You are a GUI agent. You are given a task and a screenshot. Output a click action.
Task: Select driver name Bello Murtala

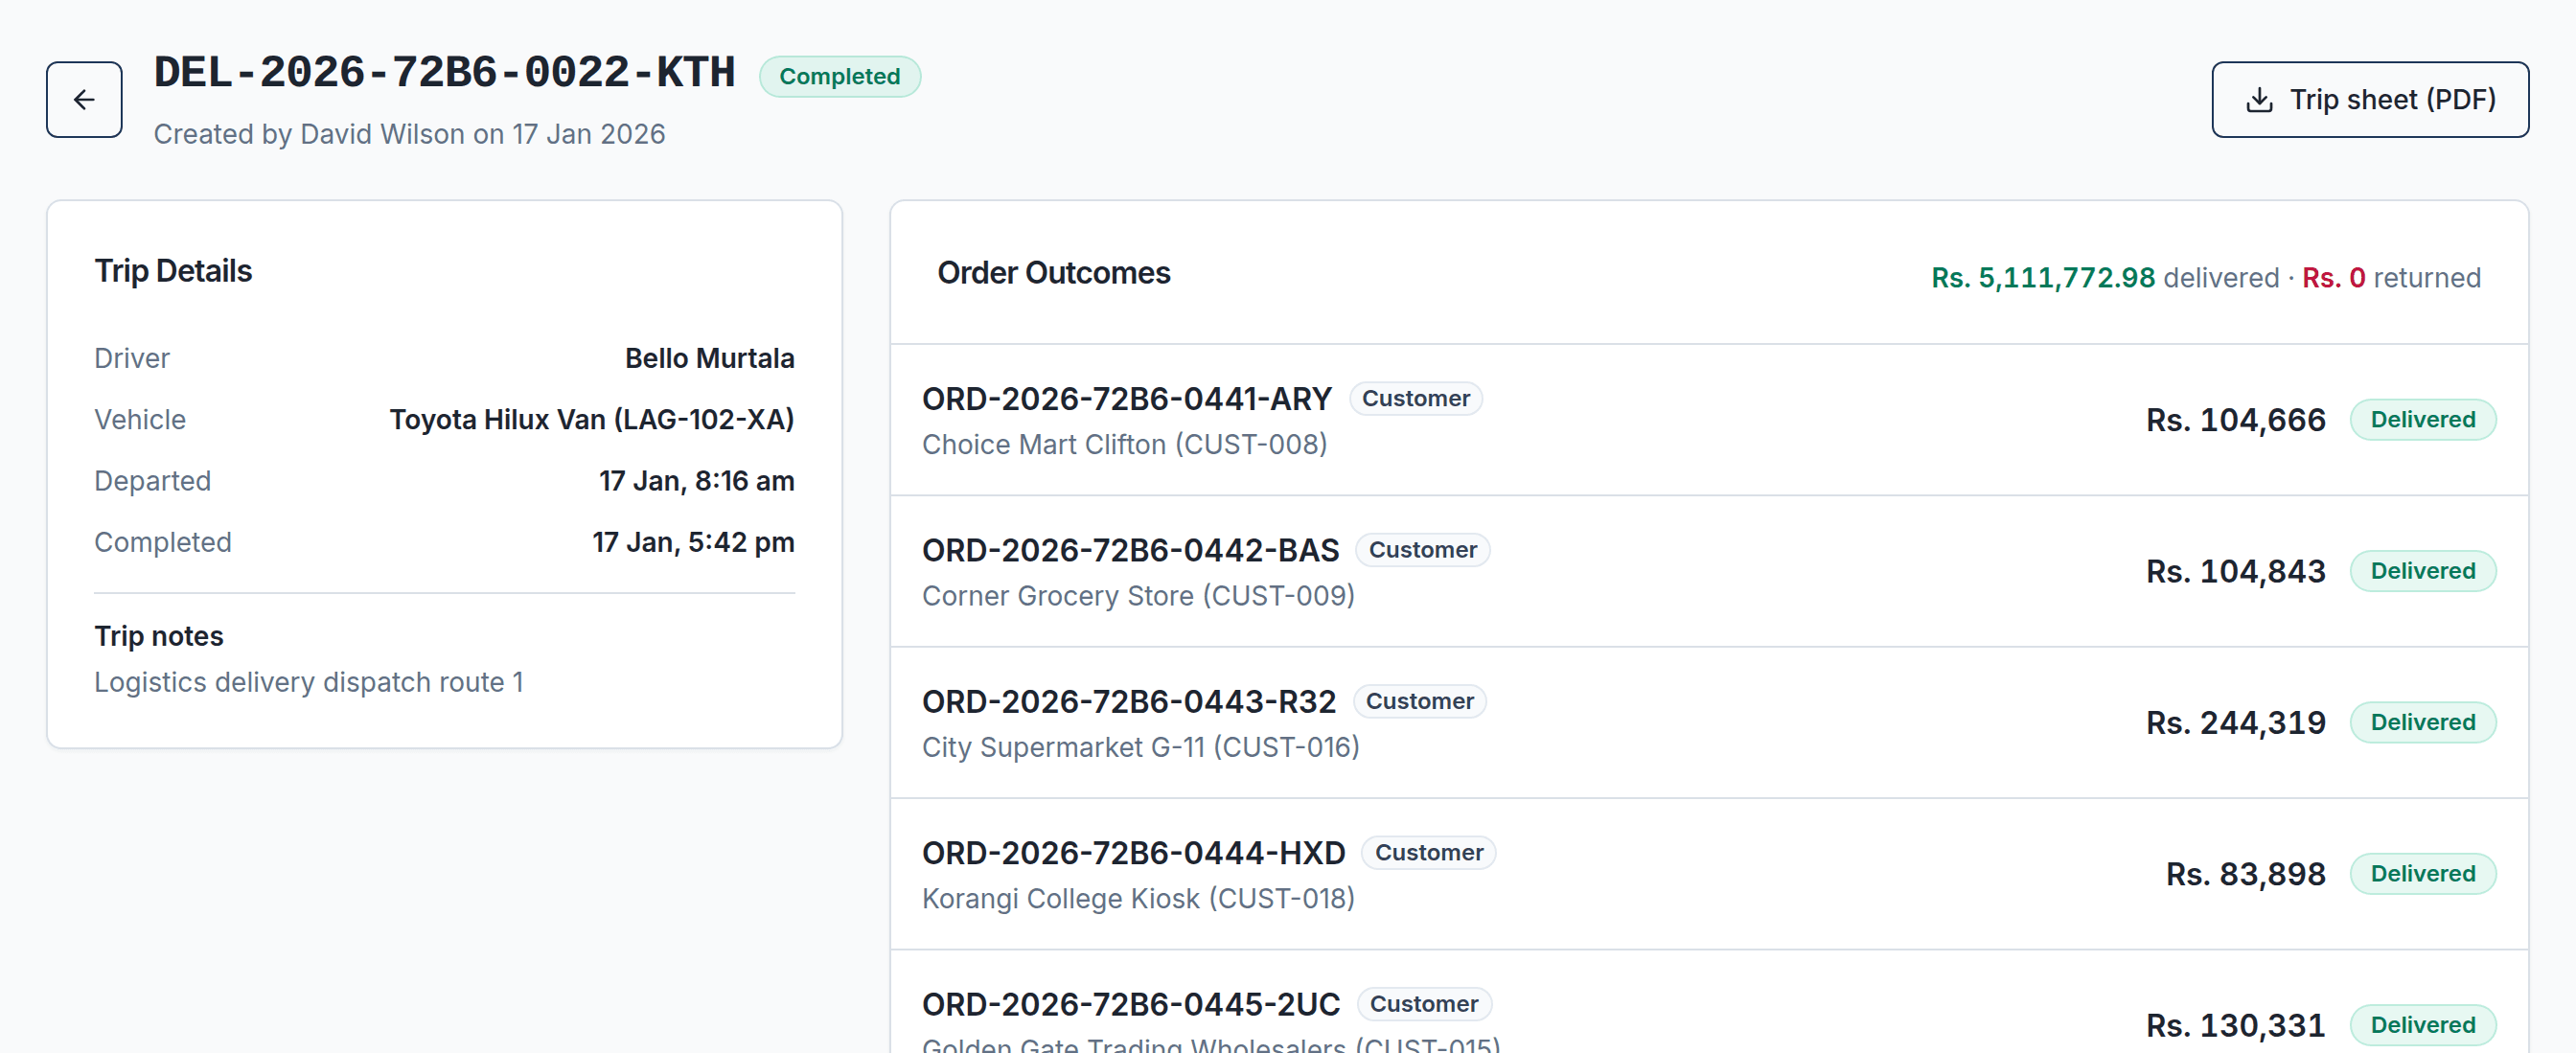tap(709, 358)
